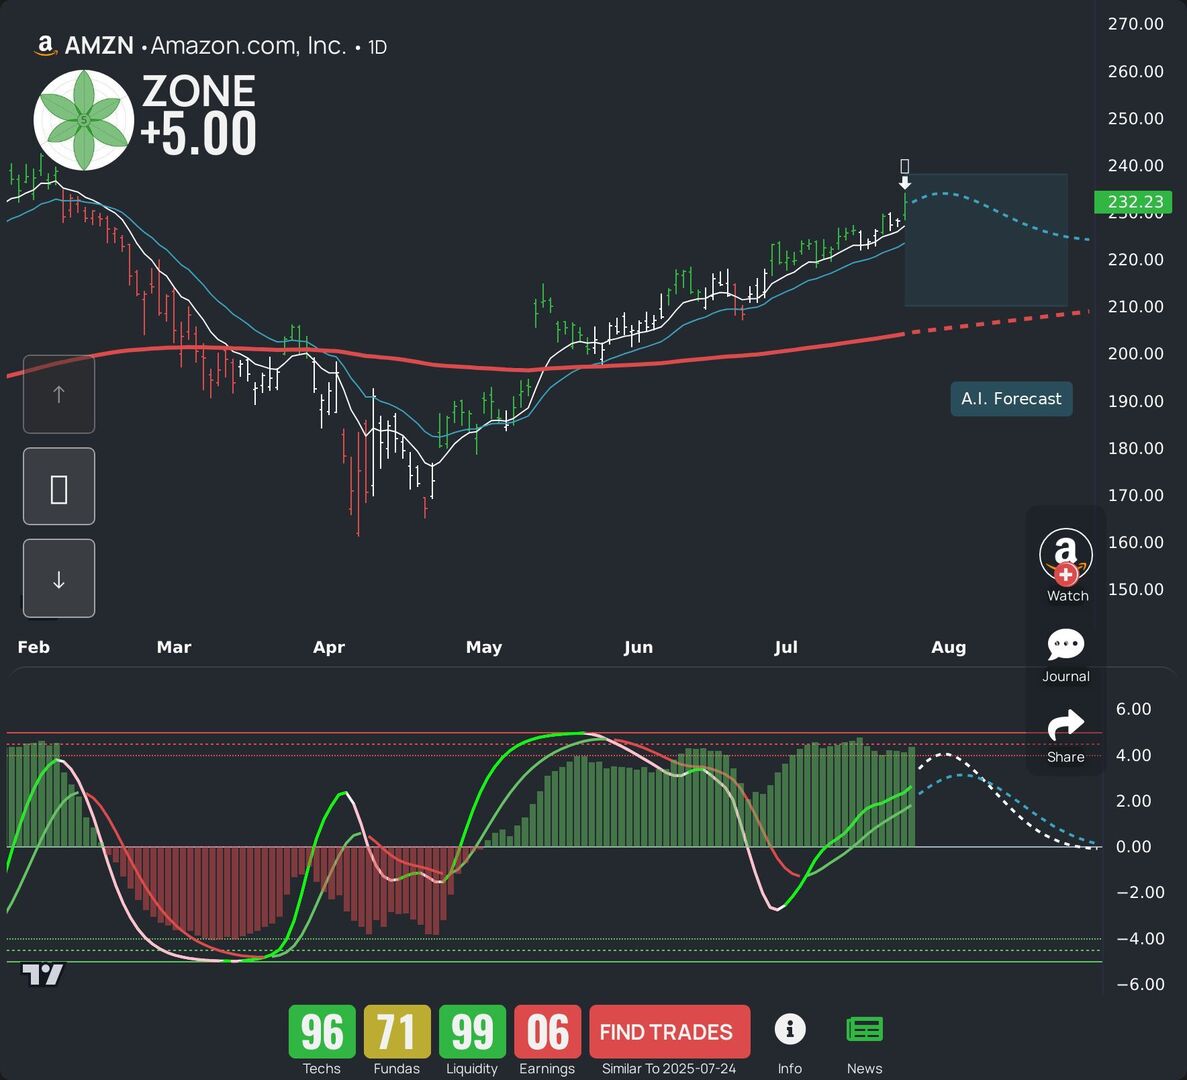Click the middle rectangle button between arrows
Image resolution: width=1187 pixels, height=1080 pixels.
click(x=59, y=487)
